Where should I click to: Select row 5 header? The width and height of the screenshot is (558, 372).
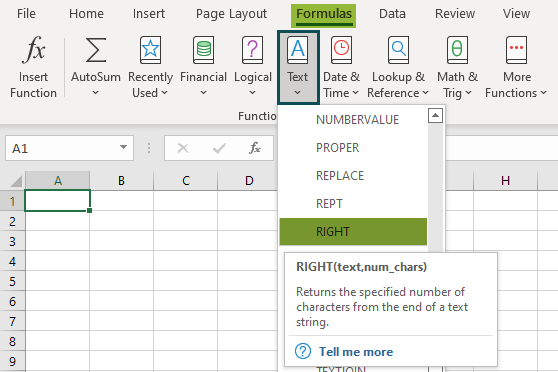click(x=12, y=281)
